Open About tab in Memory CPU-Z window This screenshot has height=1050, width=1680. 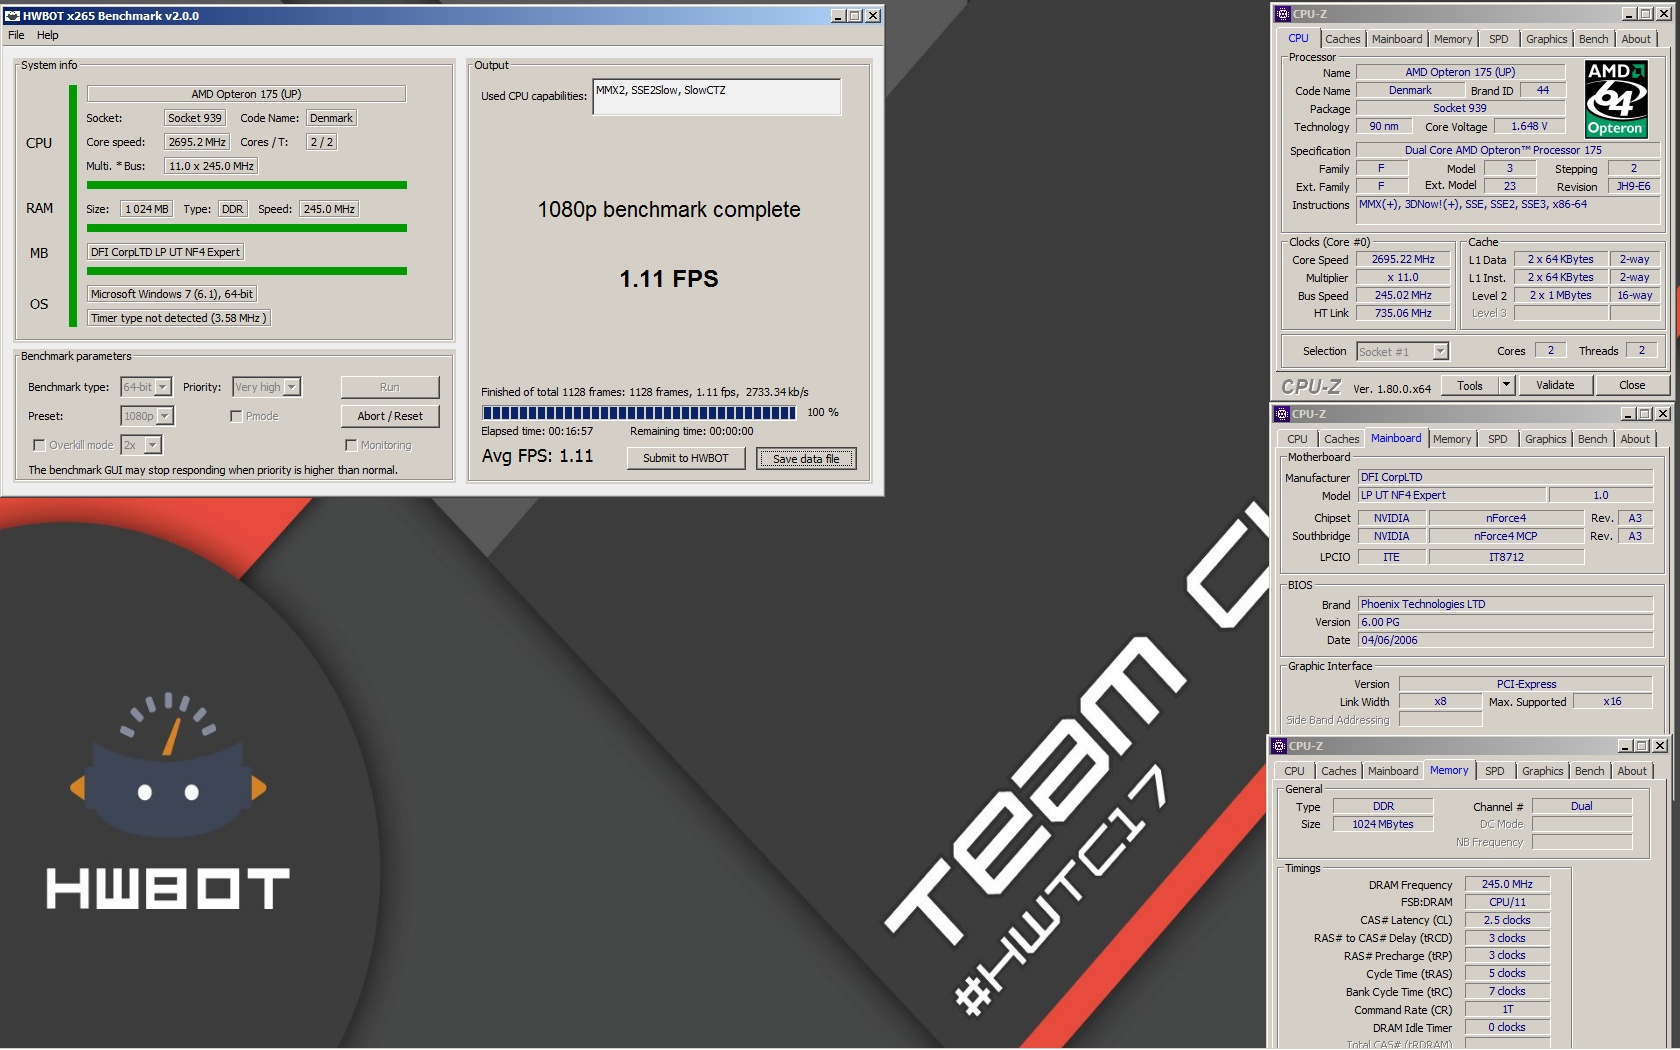[x=1632, y=771]
